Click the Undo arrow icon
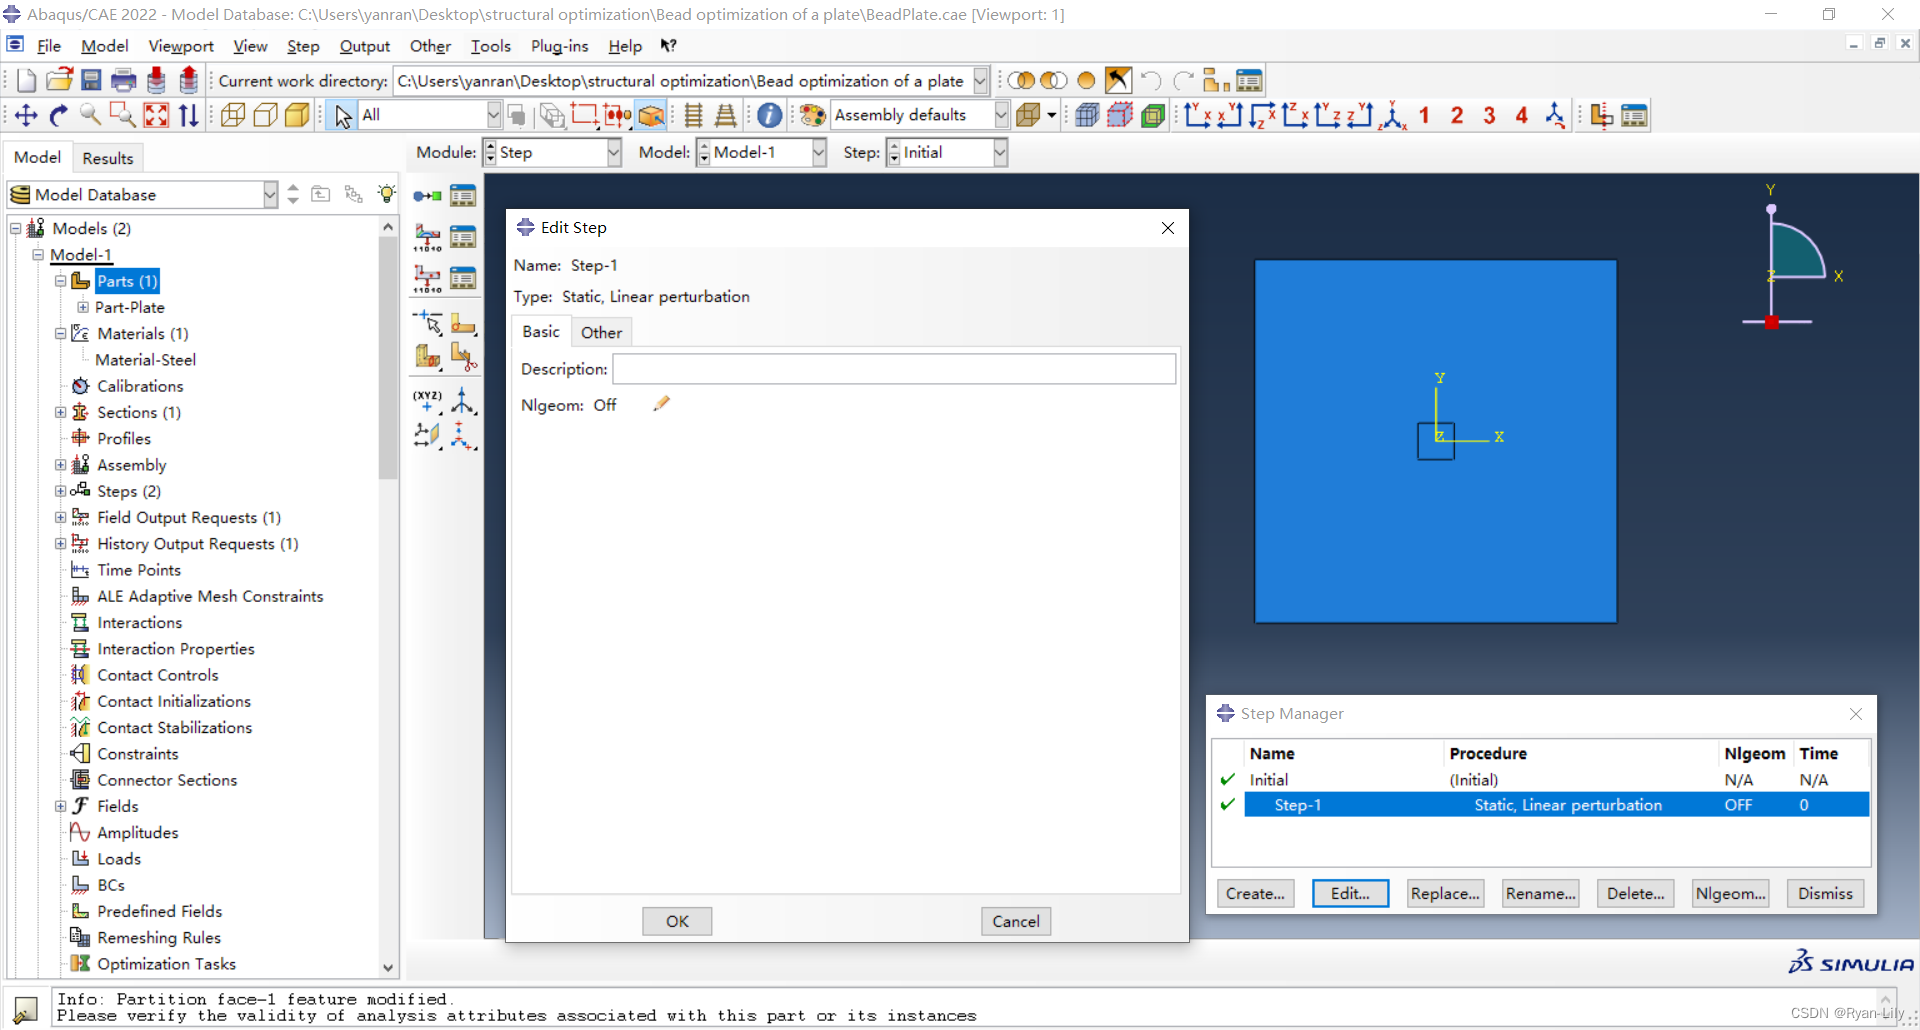 coord(1151,81)
